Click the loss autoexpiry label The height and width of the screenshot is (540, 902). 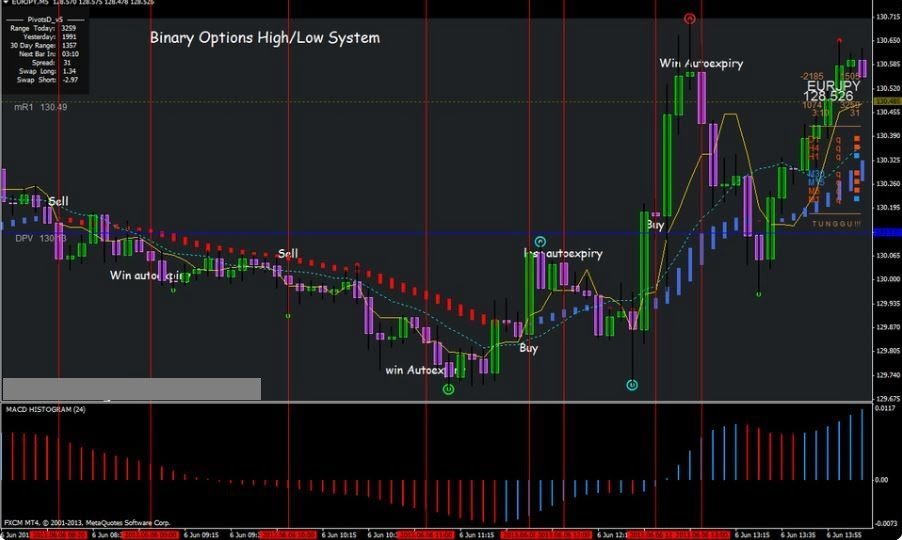coord(563,253)
